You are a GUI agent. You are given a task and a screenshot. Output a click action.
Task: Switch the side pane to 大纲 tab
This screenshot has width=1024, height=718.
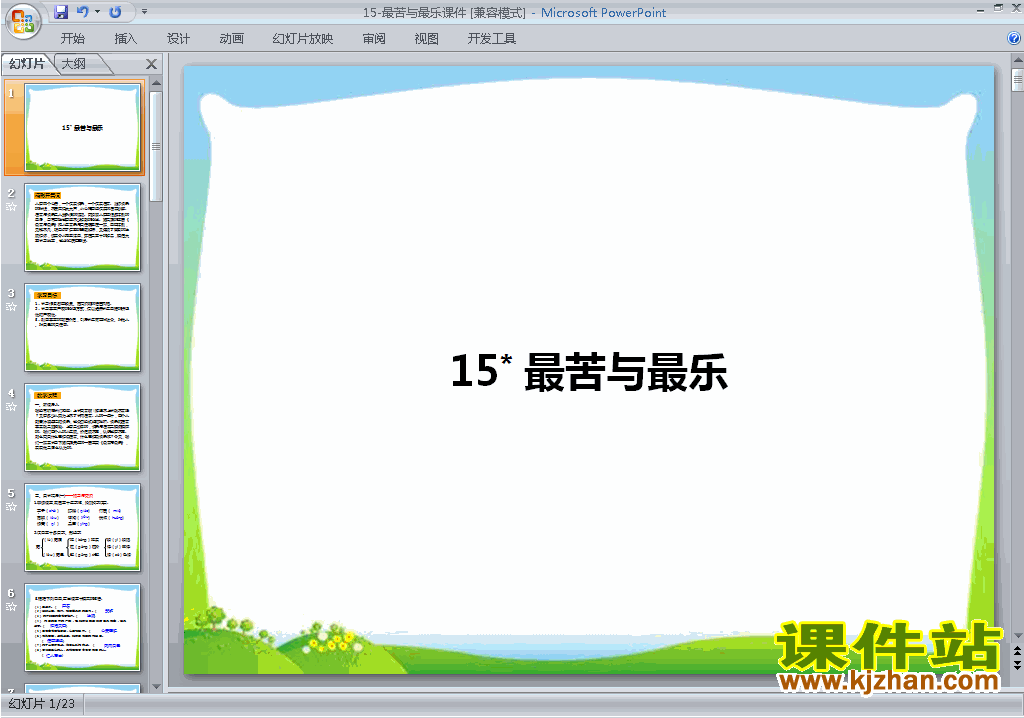74,63
